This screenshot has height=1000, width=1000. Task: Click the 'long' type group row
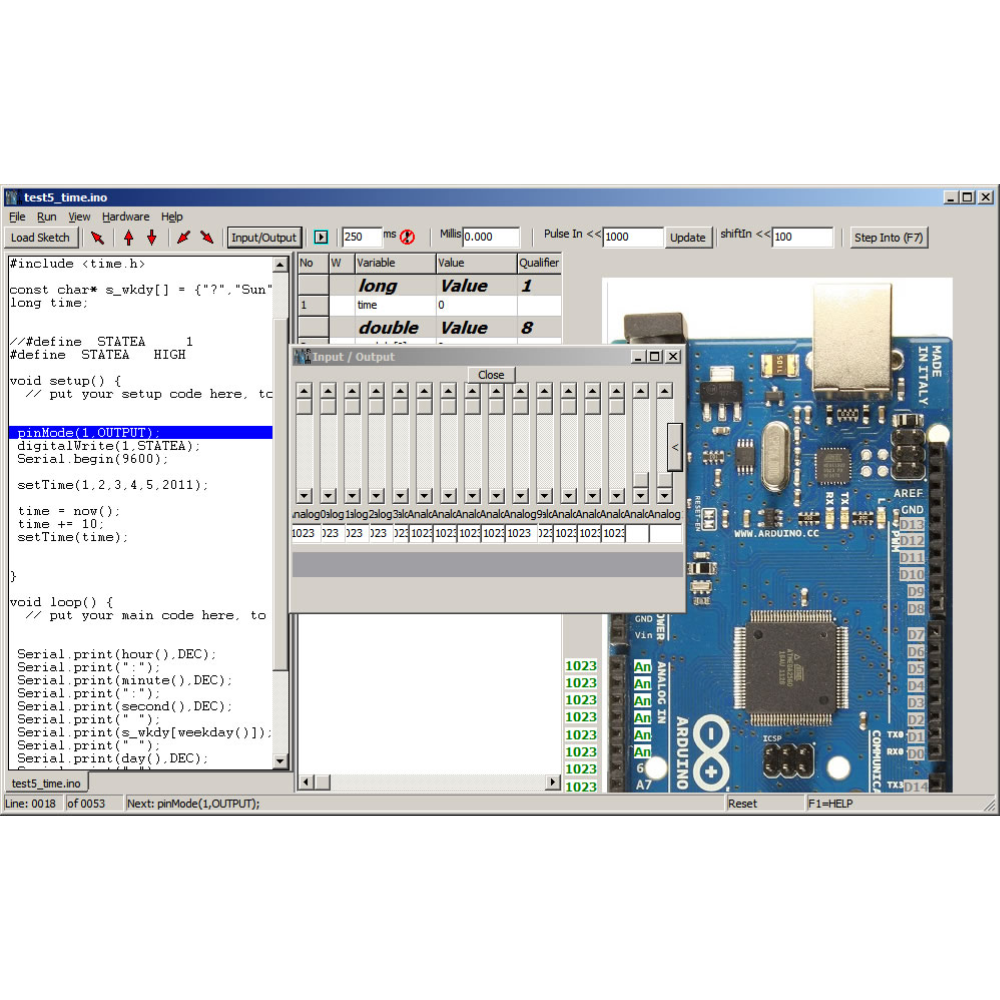click(429, 286)
